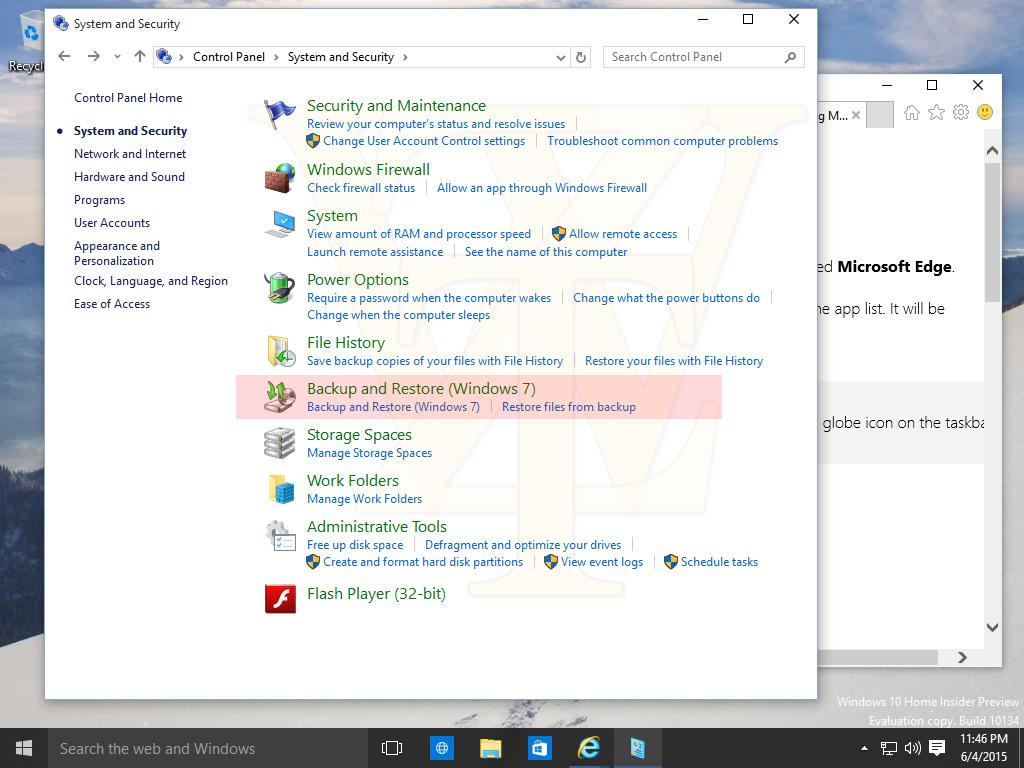Click the Administrative Tools gear icon
This screenshot has width=1024, height=768.
tap(281, 536)
